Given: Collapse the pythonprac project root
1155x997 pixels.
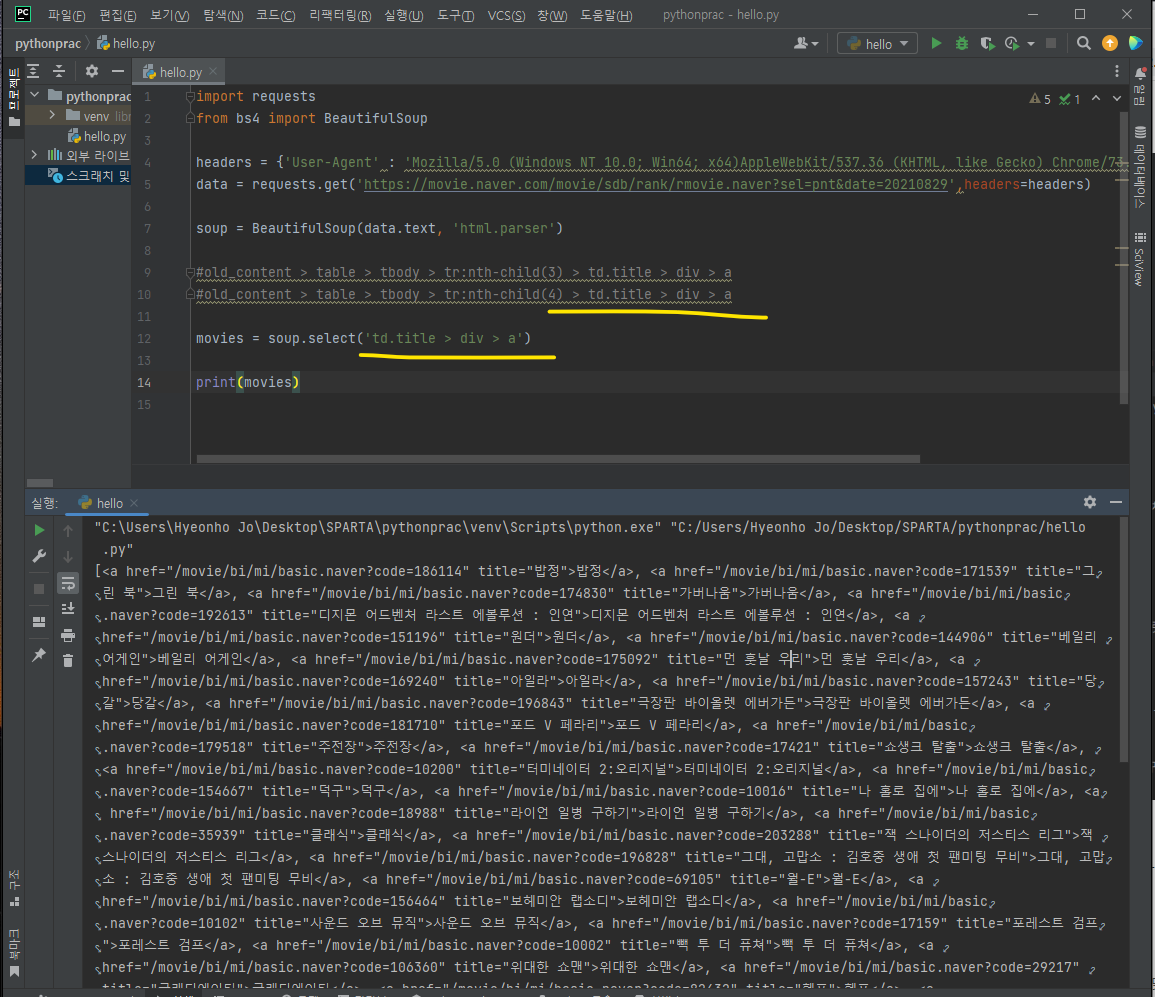Looking at the screenshot, I should [35, 95].
